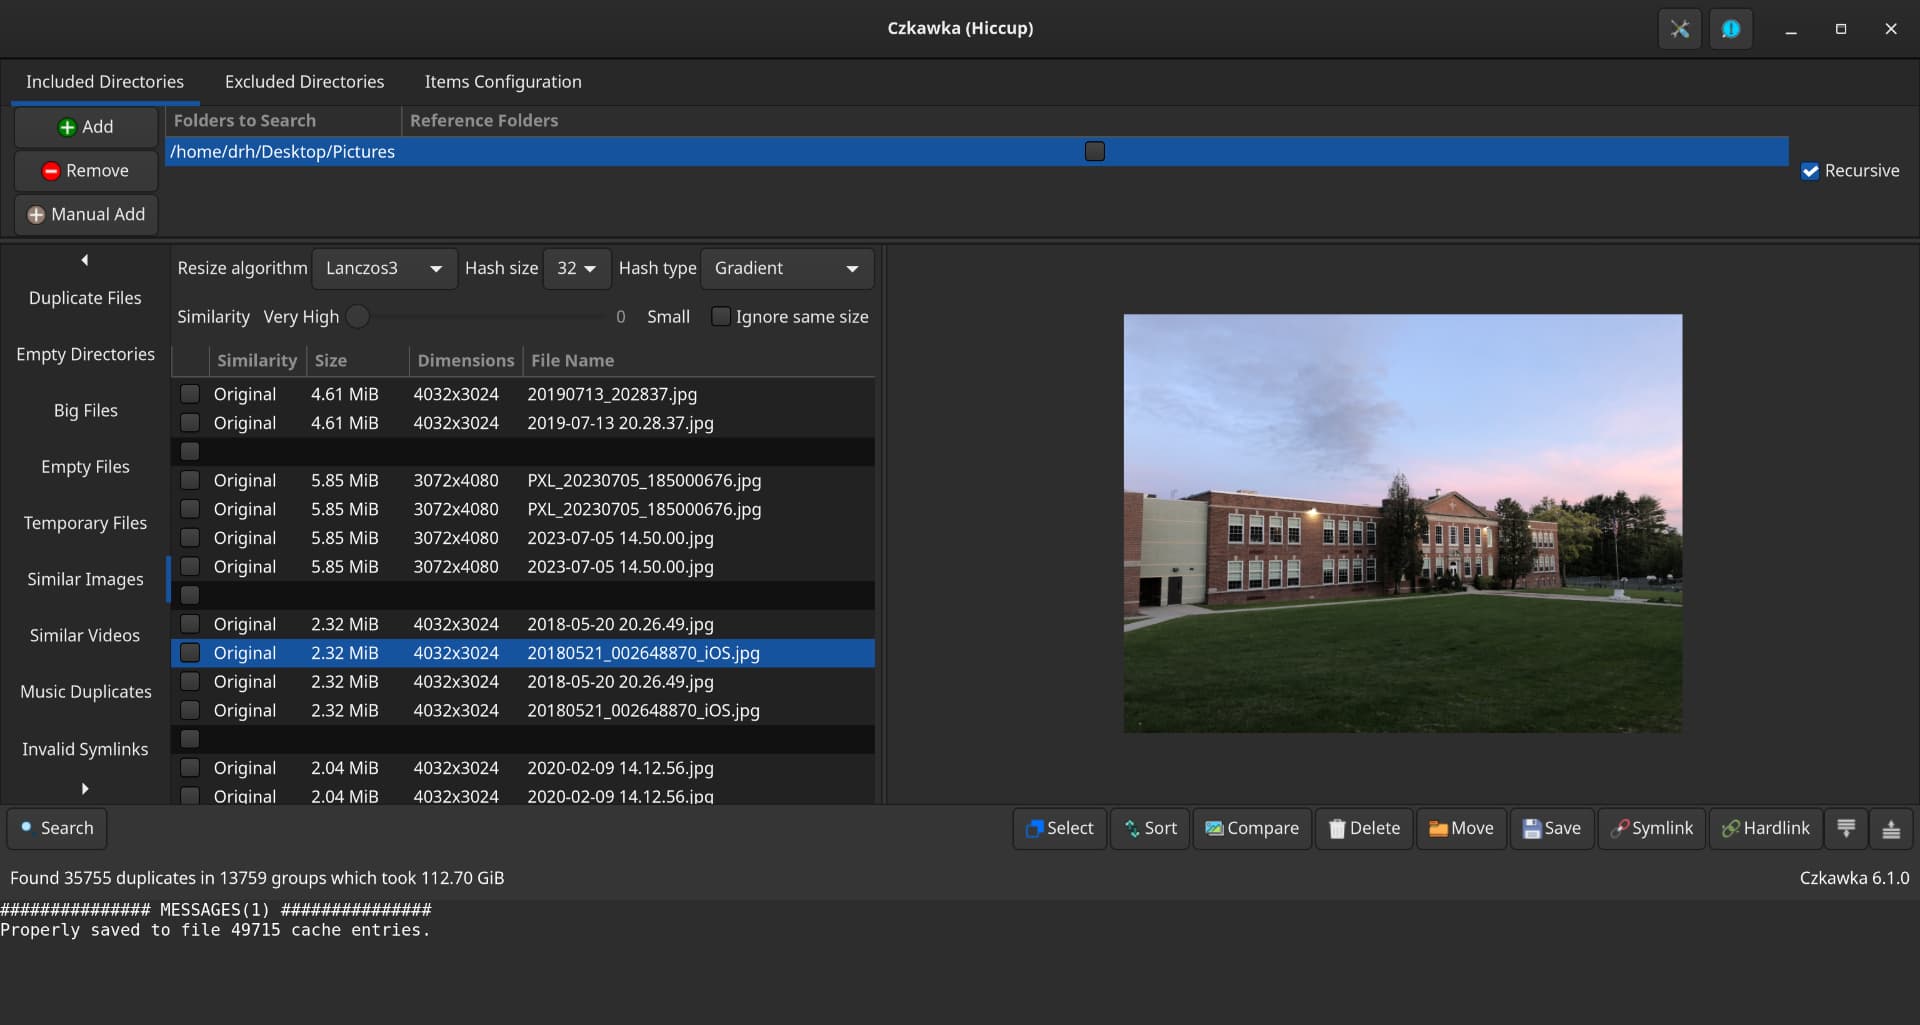The width and height of the screenshot is (1920, 1025).
Task: Open settings via the tools icon in title bar
Action: (x=1679, y=29)
